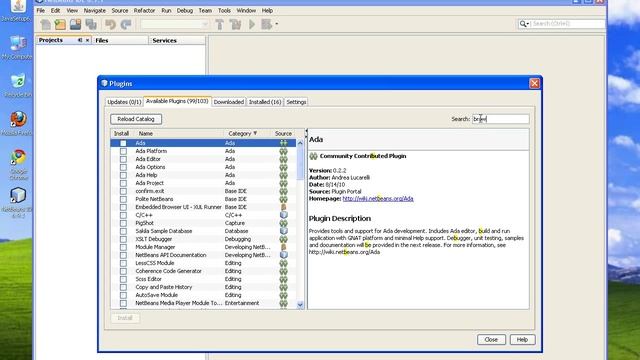Check the install box for Ada Platform
Screen dimensions: 640x360
123,151
